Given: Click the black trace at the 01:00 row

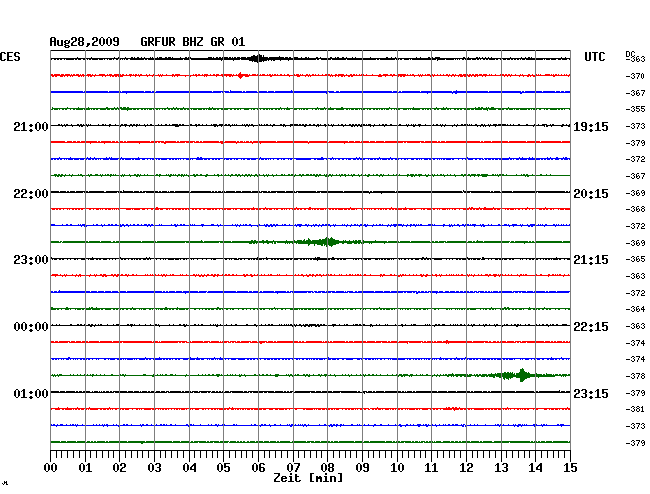Looking at the screenshot, I should (310, 392).
